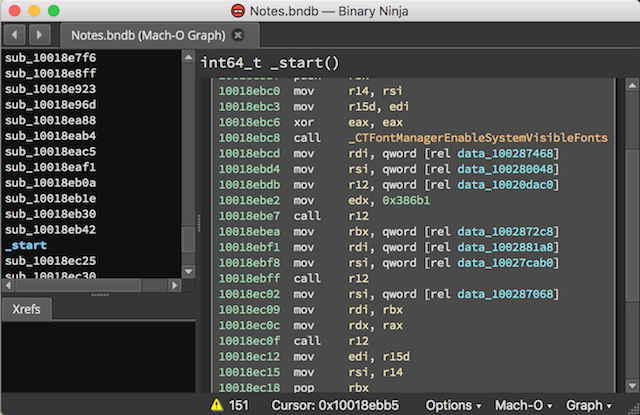Select function sub_10018eb42 in list
640x415 pixels.
click(x=51, y=230)
